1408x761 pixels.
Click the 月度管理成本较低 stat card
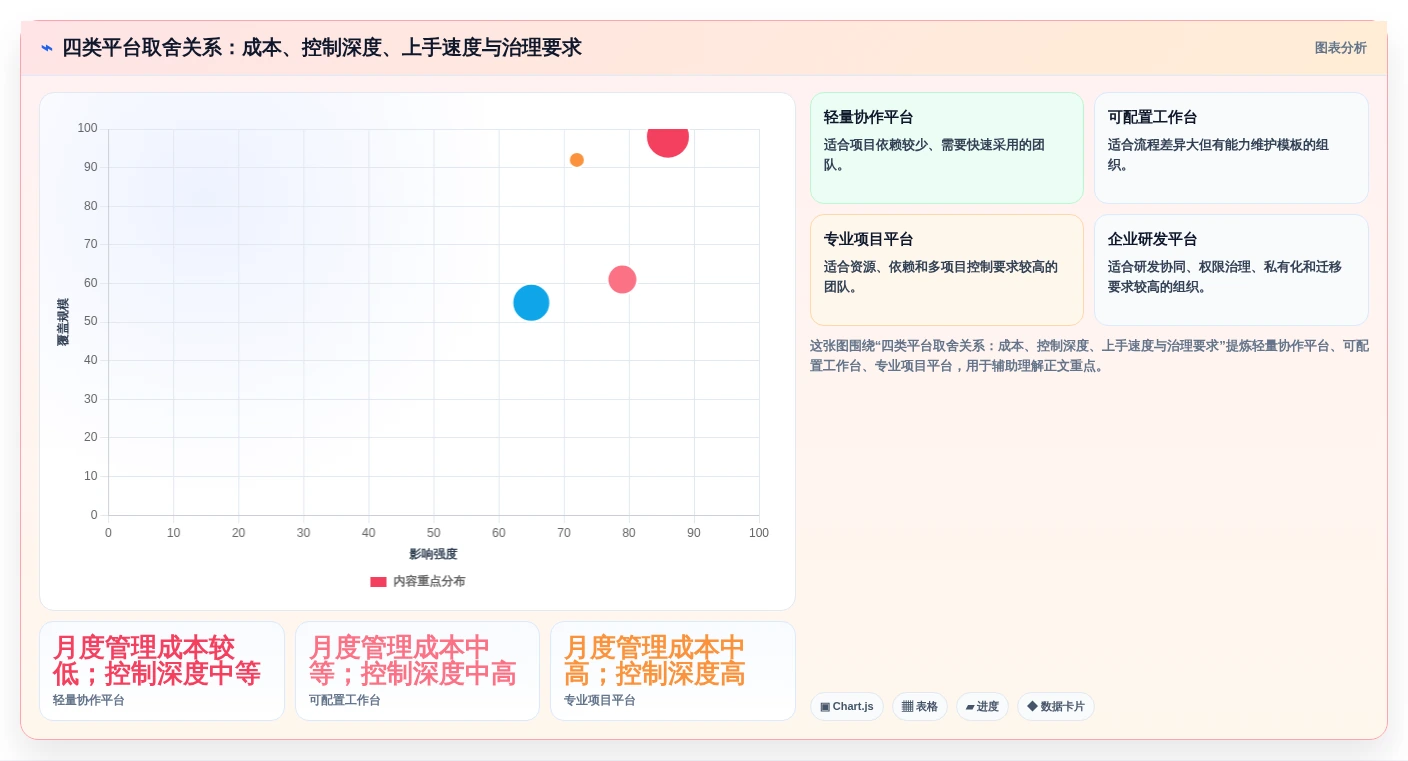click(x=162, y=671)
